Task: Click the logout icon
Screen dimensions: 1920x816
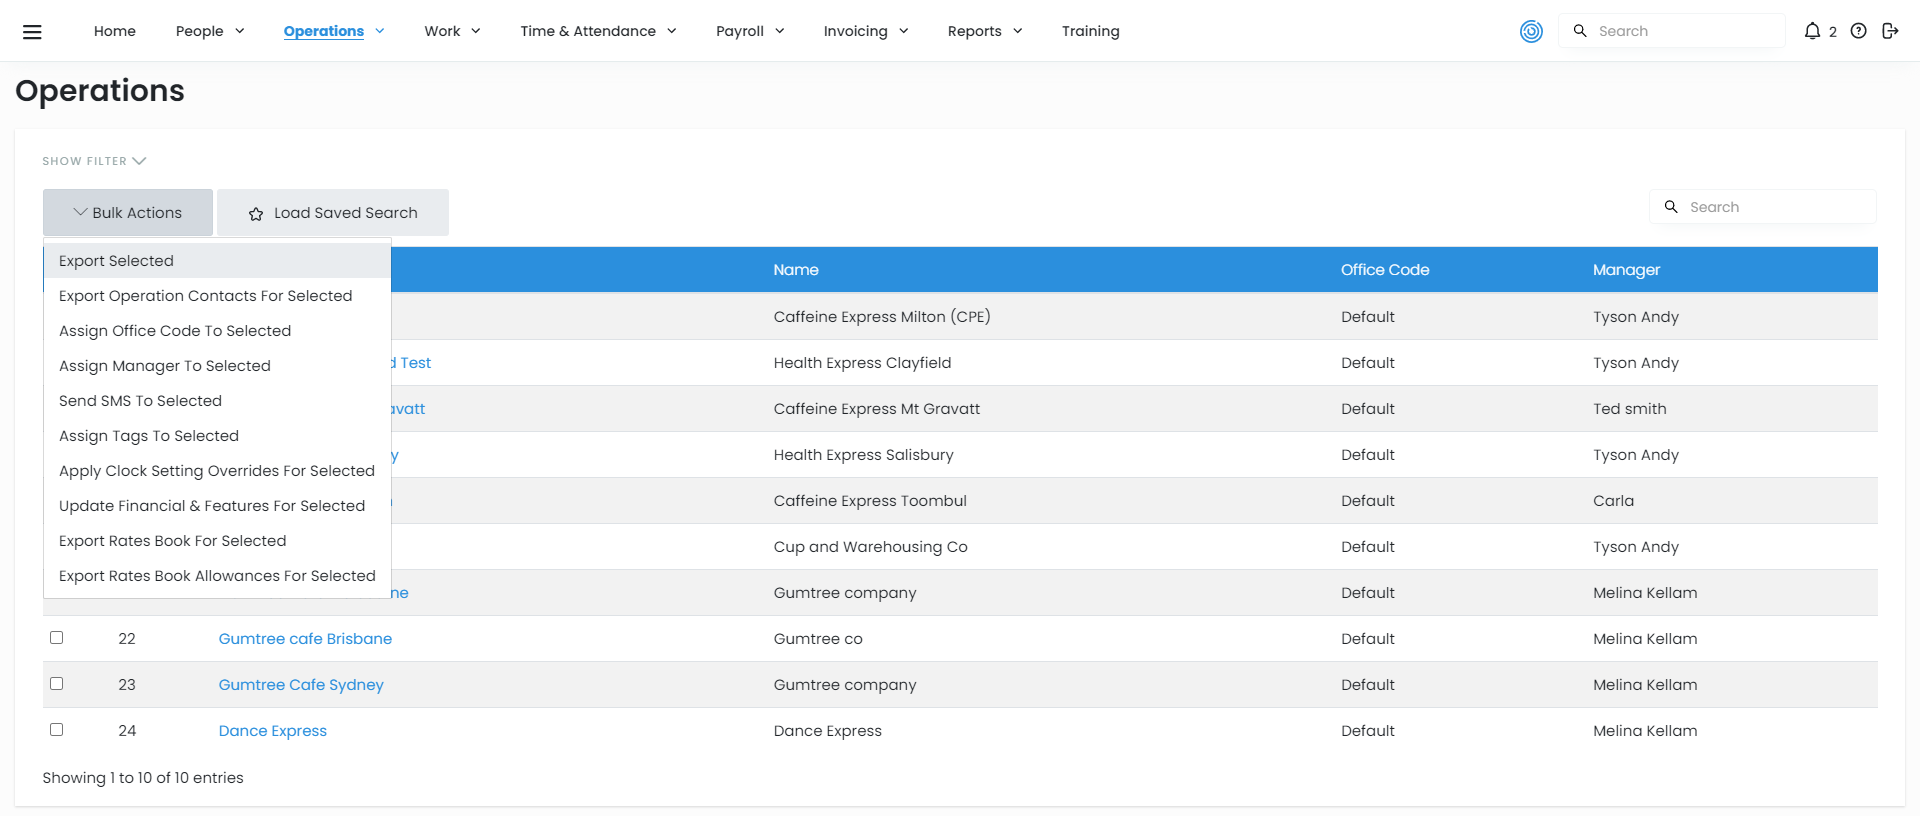Action: 1889,31
